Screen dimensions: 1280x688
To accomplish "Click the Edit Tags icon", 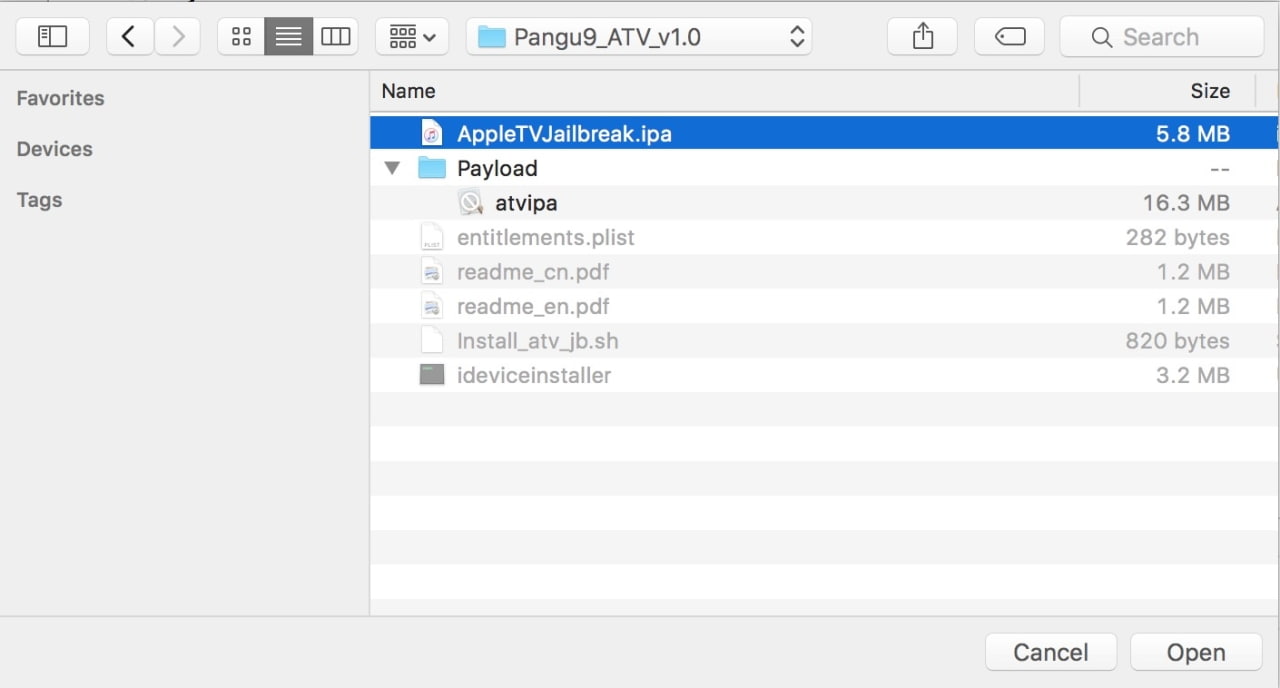I will [x=1010, y=37].
